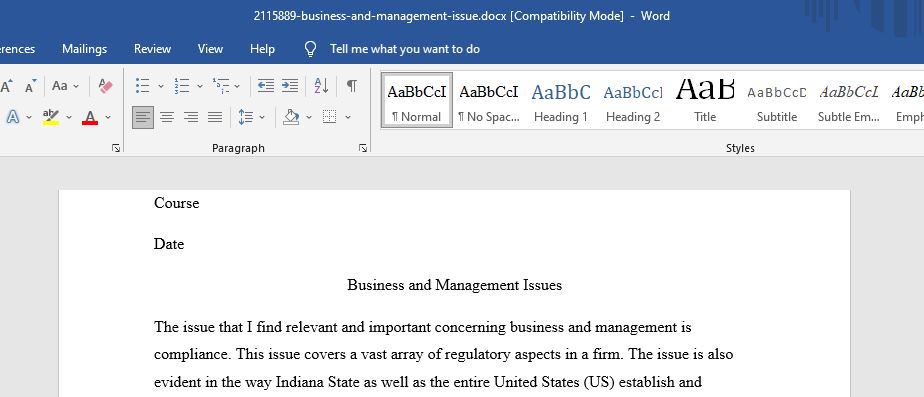Open the Mailings tab
Image resolution: width=924 pixels, height=397 pixels.
tap(84, 49)
